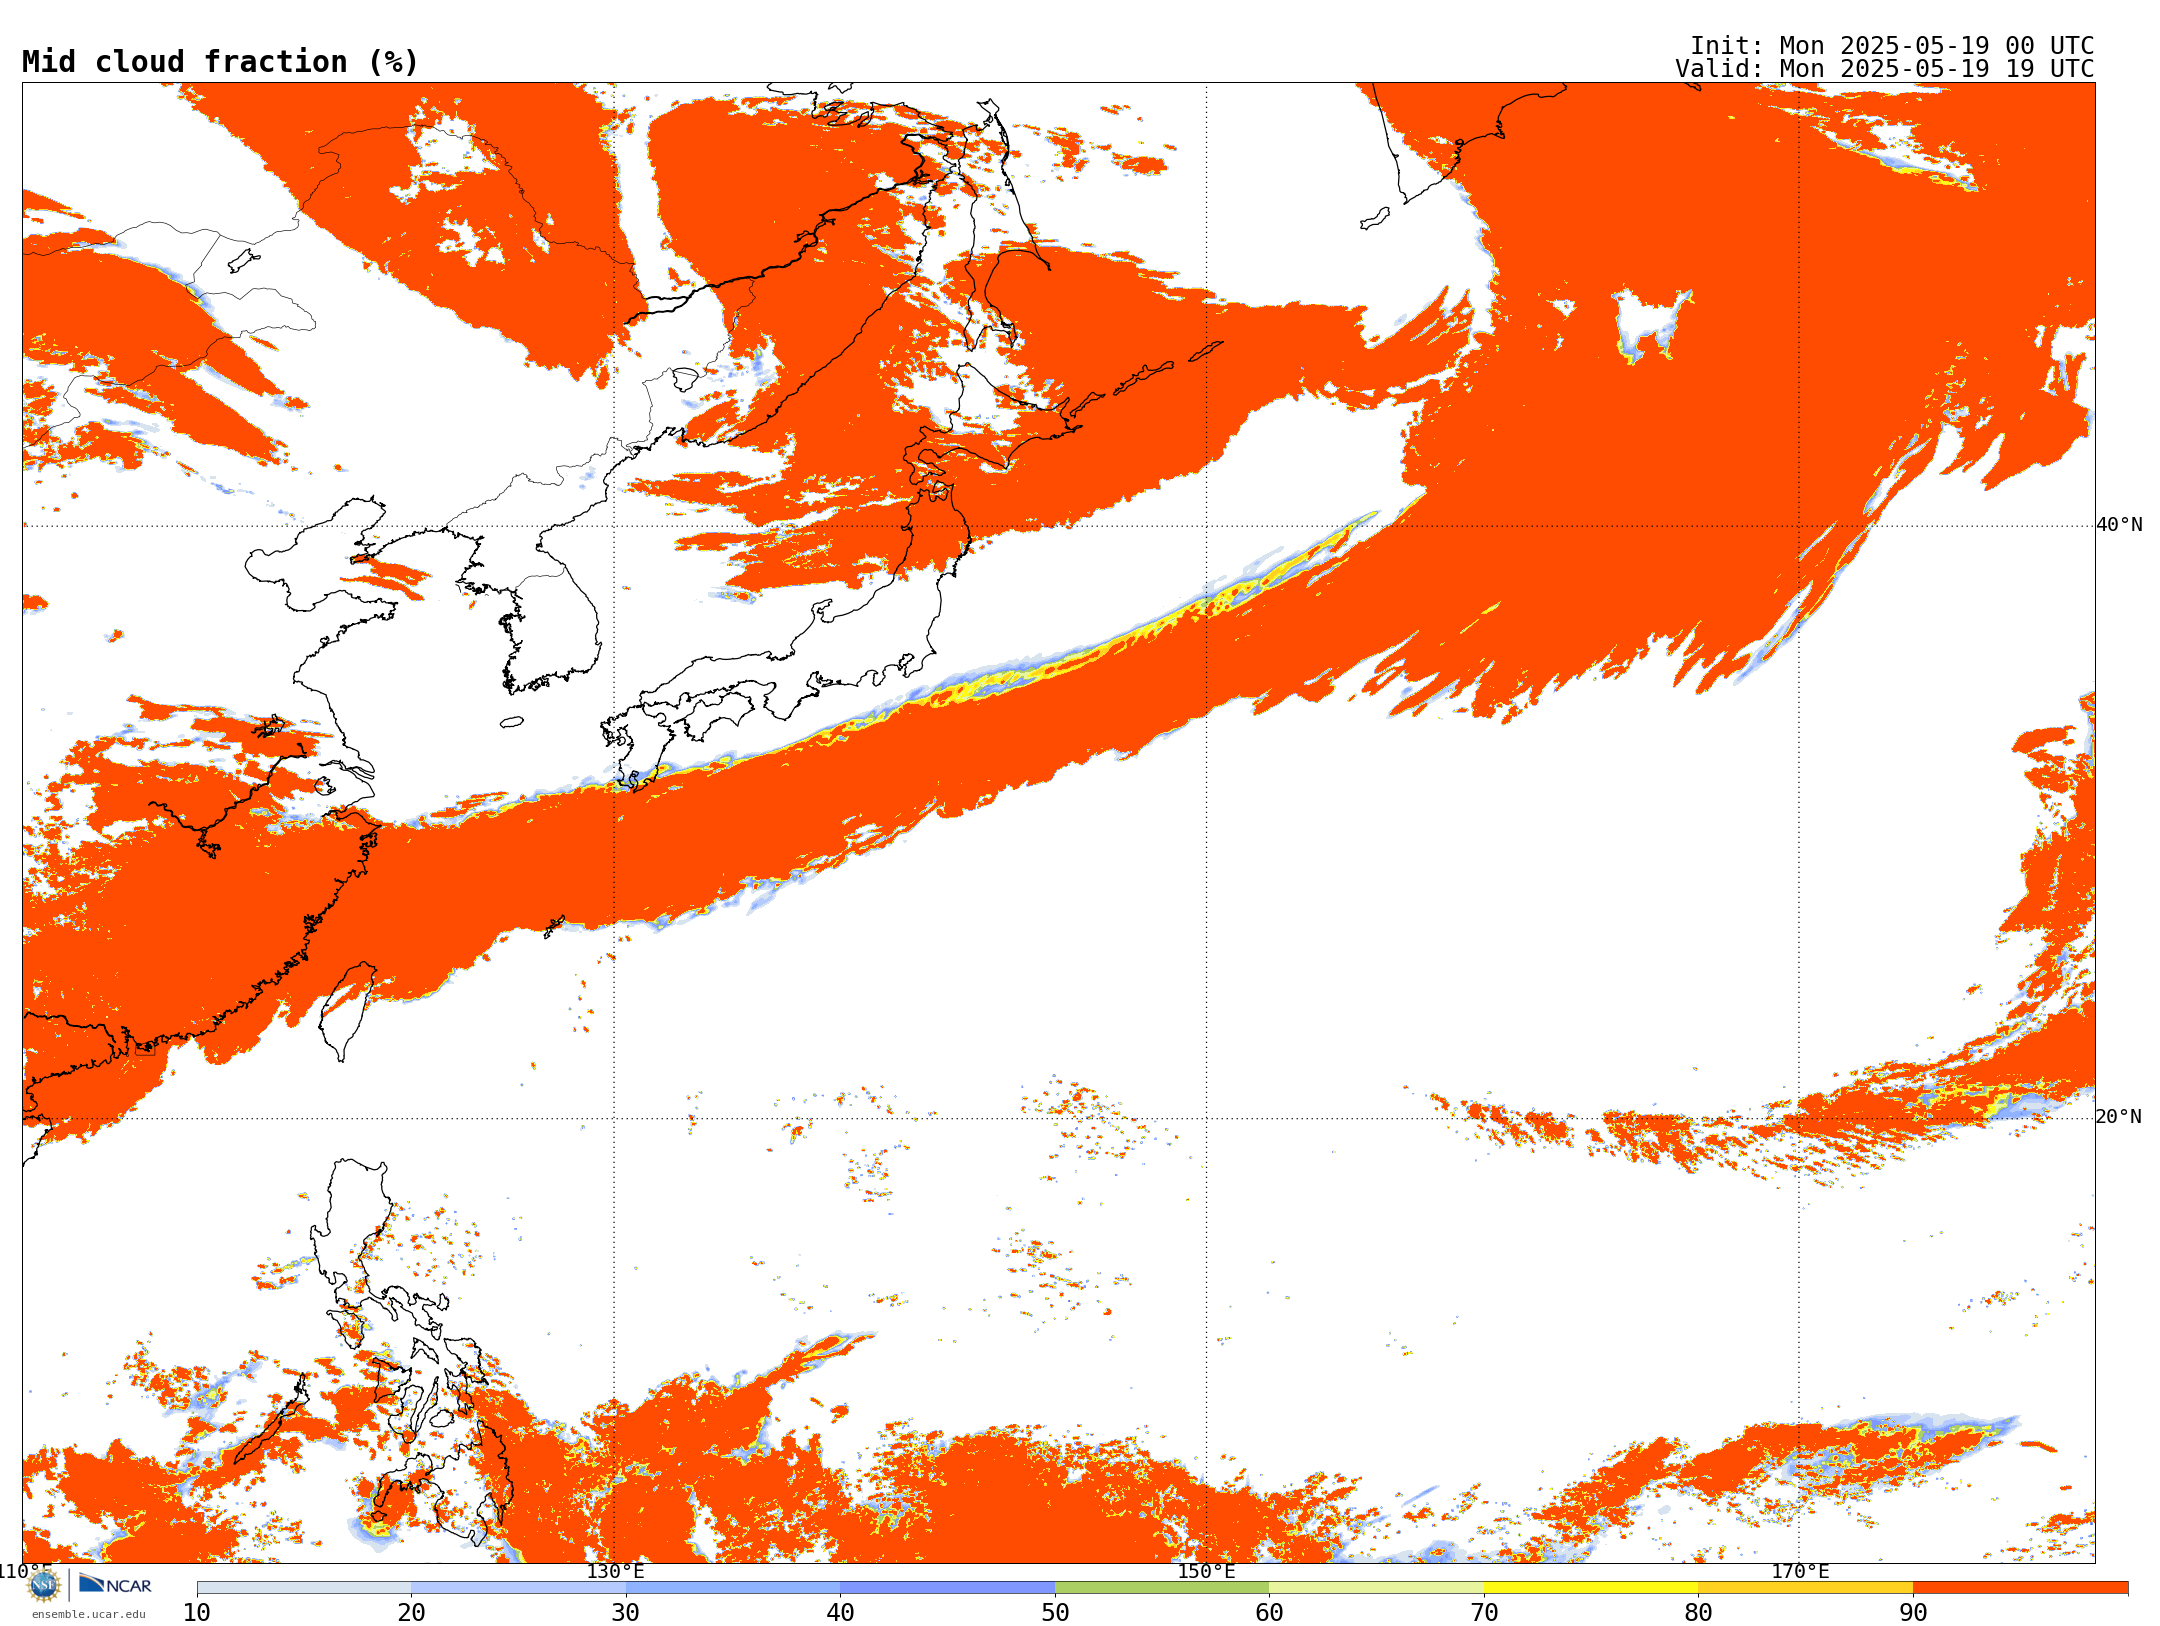Click the 'Init: Mon 2025-05-19 00 UTC' text
The width and height of the screenshot is (2160, 1626).
click(x=1892, y=46)
